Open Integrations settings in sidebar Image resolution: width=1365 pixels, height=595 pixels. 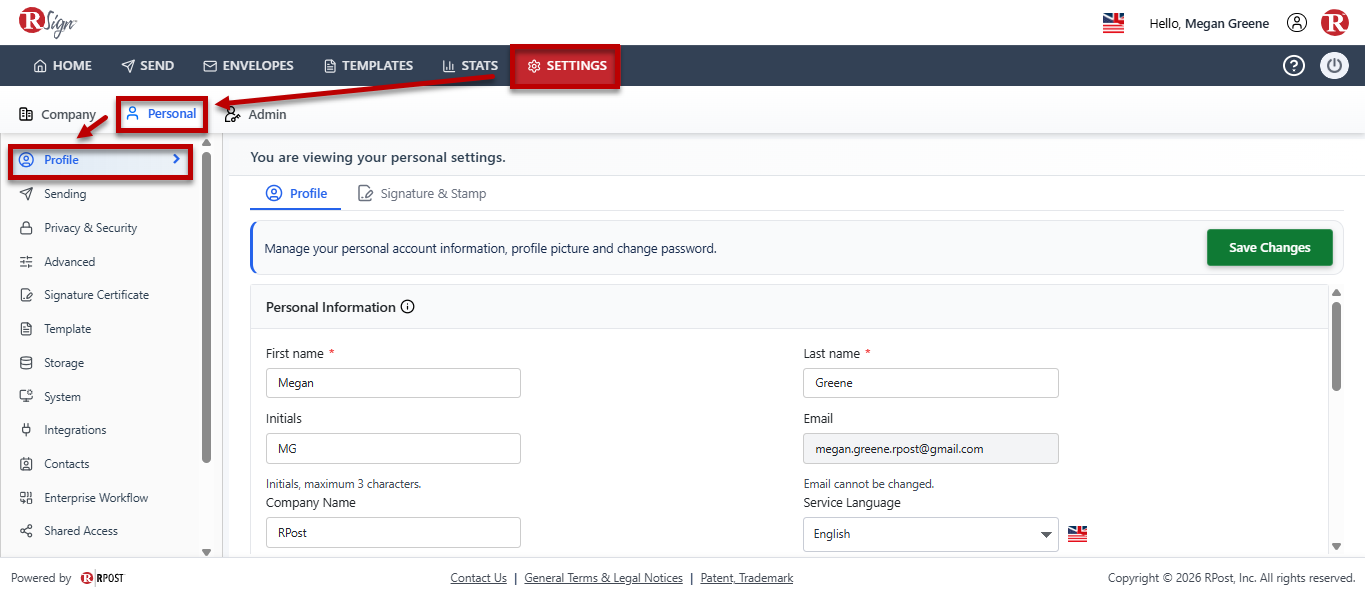75,430
